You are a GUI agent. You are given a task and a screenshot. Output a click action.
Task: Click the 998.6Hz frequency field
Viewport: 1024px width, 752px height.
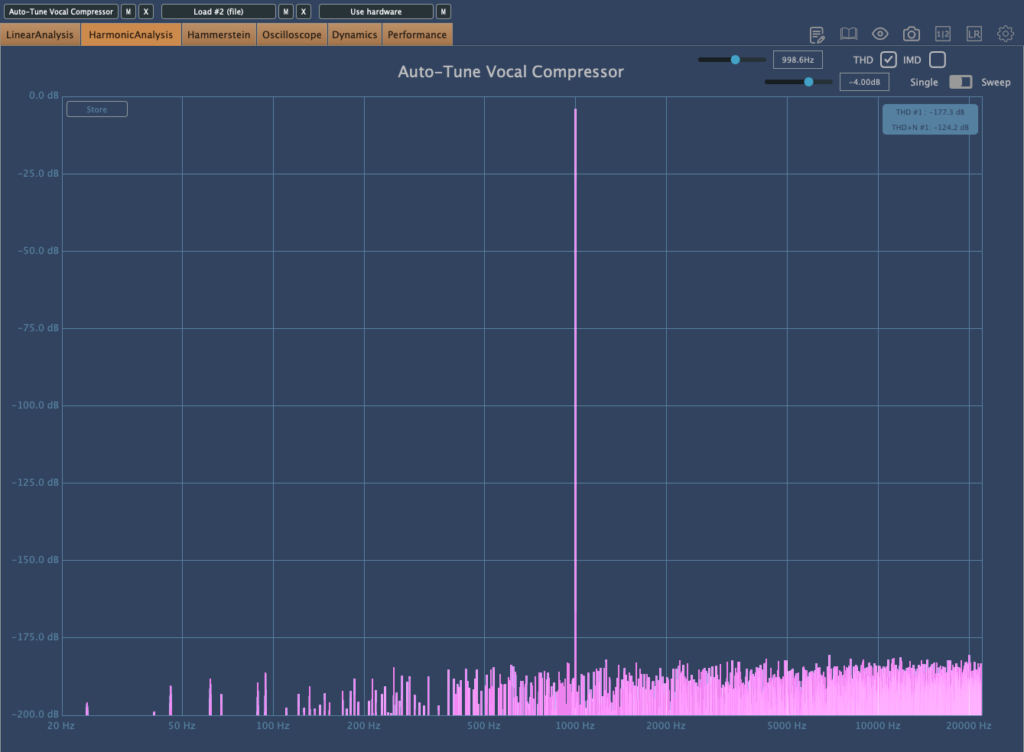tap(797, 60)
